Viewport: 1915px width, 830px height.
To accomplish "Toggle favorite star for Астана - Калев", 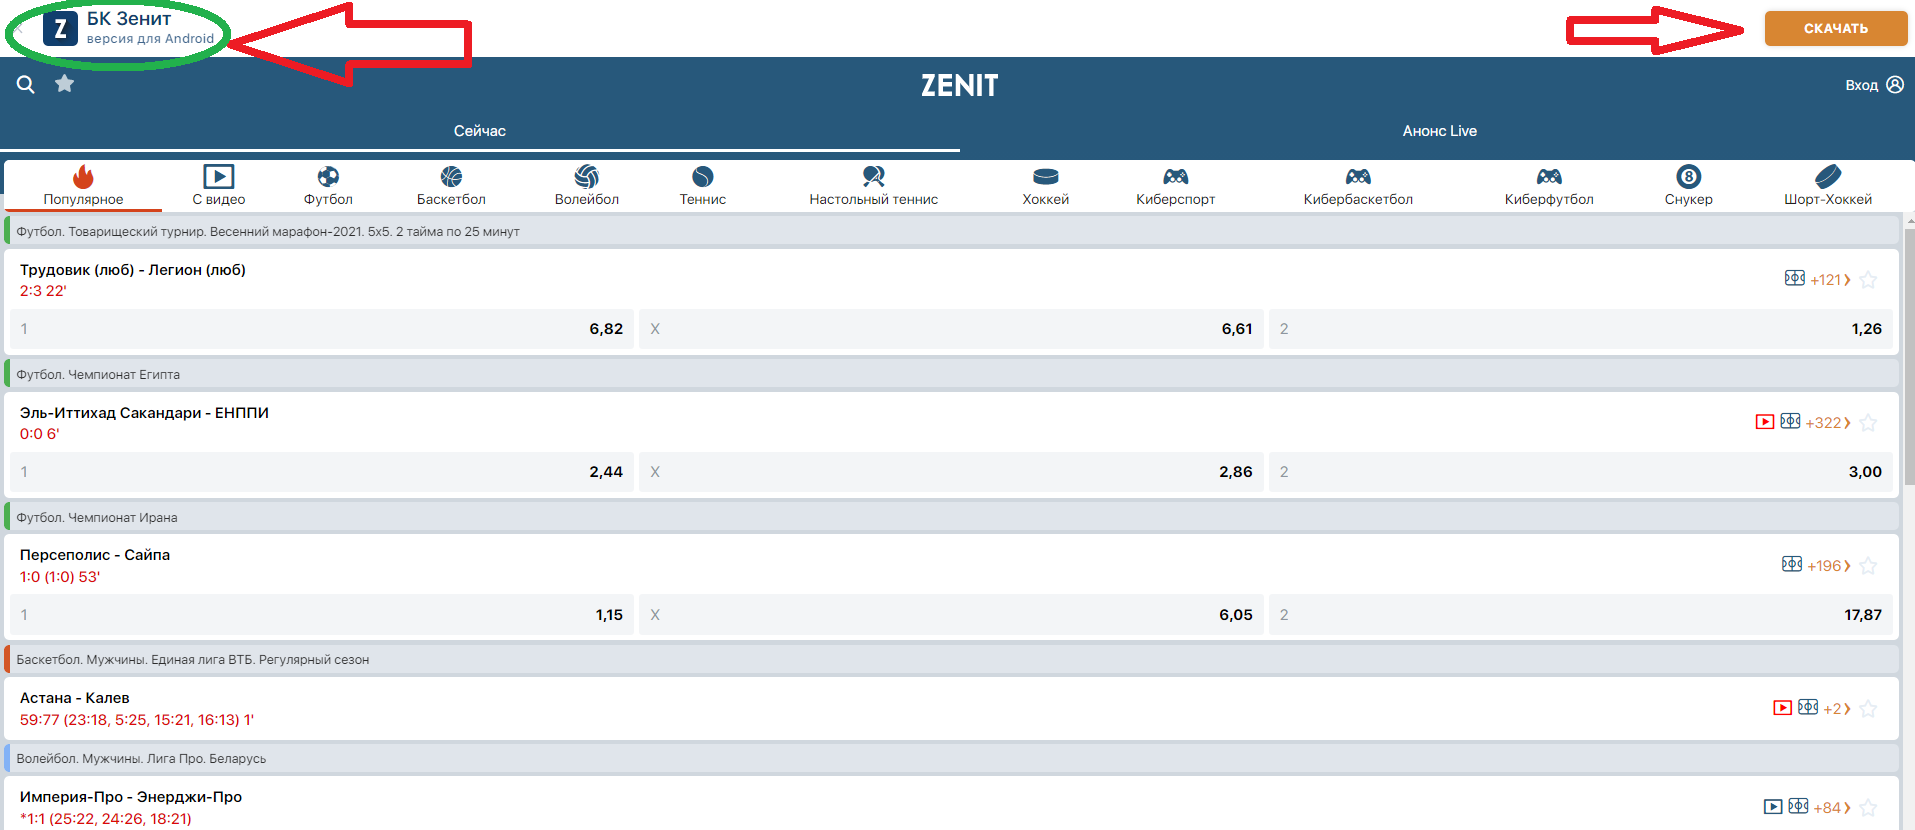I will 1868,709.
